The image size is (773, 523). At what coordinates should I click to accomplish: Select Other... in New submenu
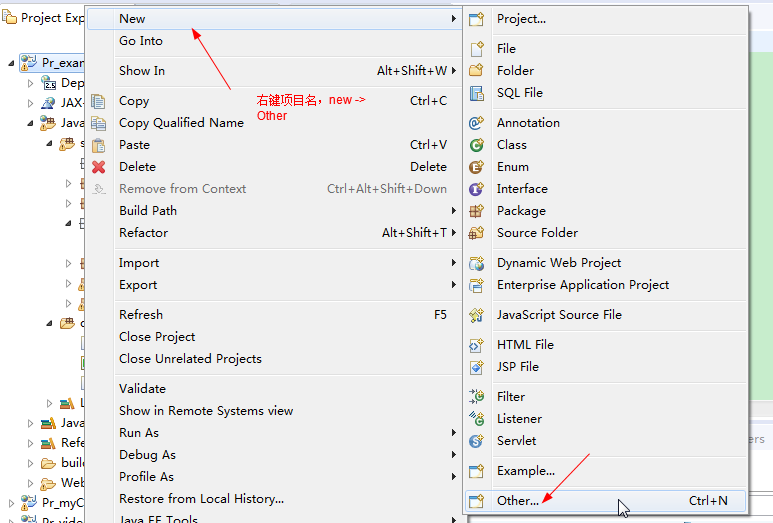point(605,501)
